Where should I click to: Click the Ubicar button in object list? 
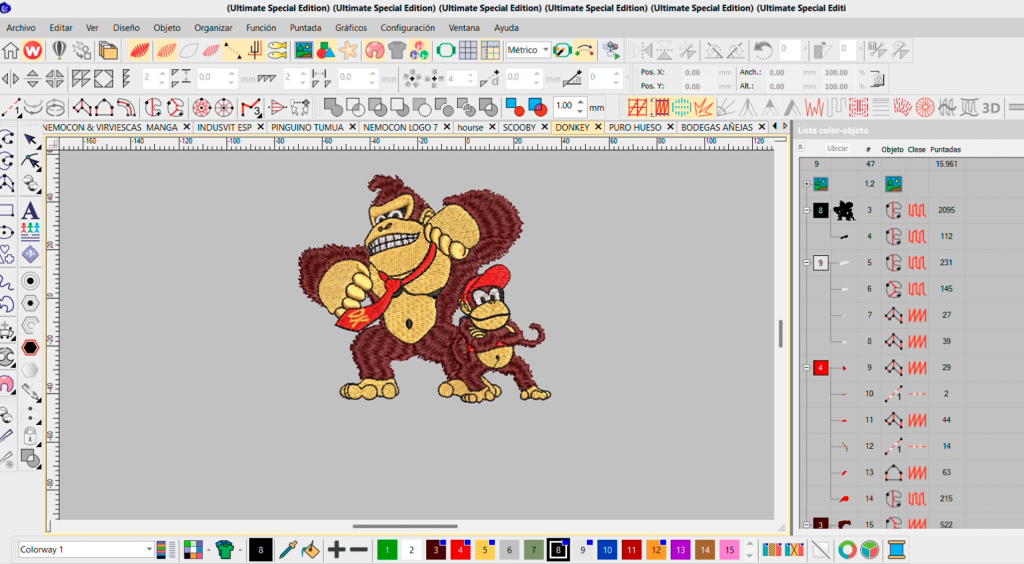click(836, 149)
